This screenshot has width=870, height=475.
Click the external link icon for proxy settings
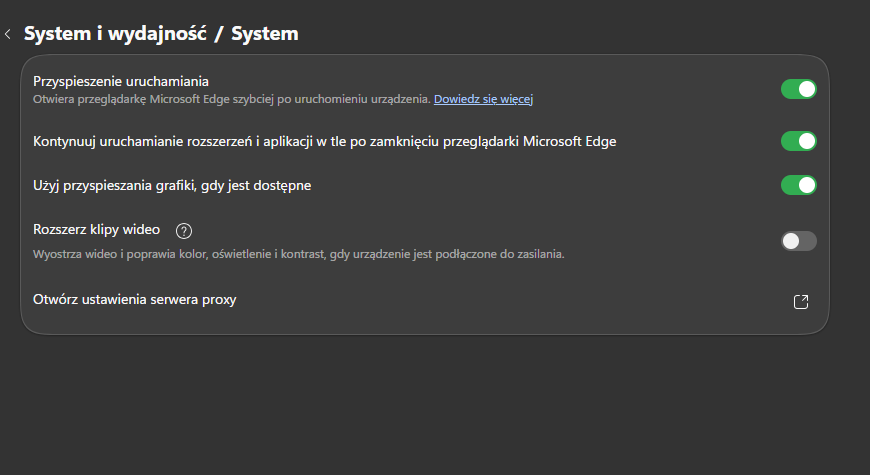801,302
